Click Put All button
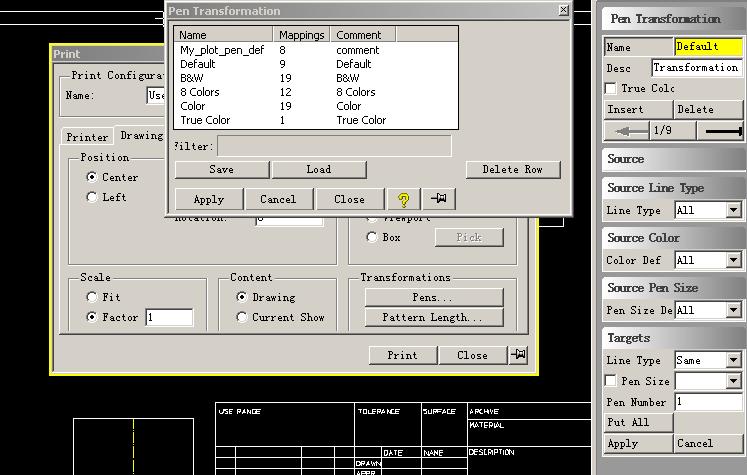The width and height of the screenshot is (747, 475). click(x=638, y=422)
